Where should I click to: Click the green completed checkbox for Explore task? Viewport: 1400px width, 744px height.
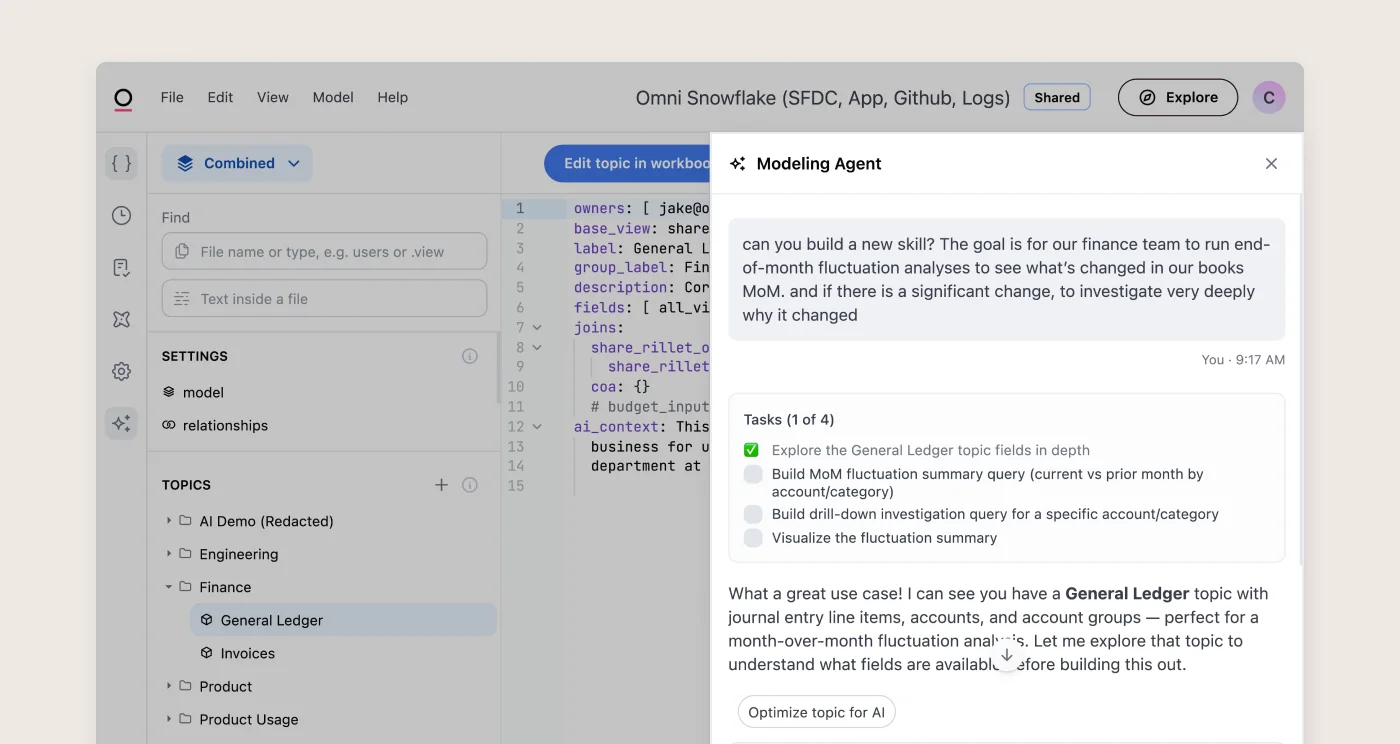tap(752, 450)
